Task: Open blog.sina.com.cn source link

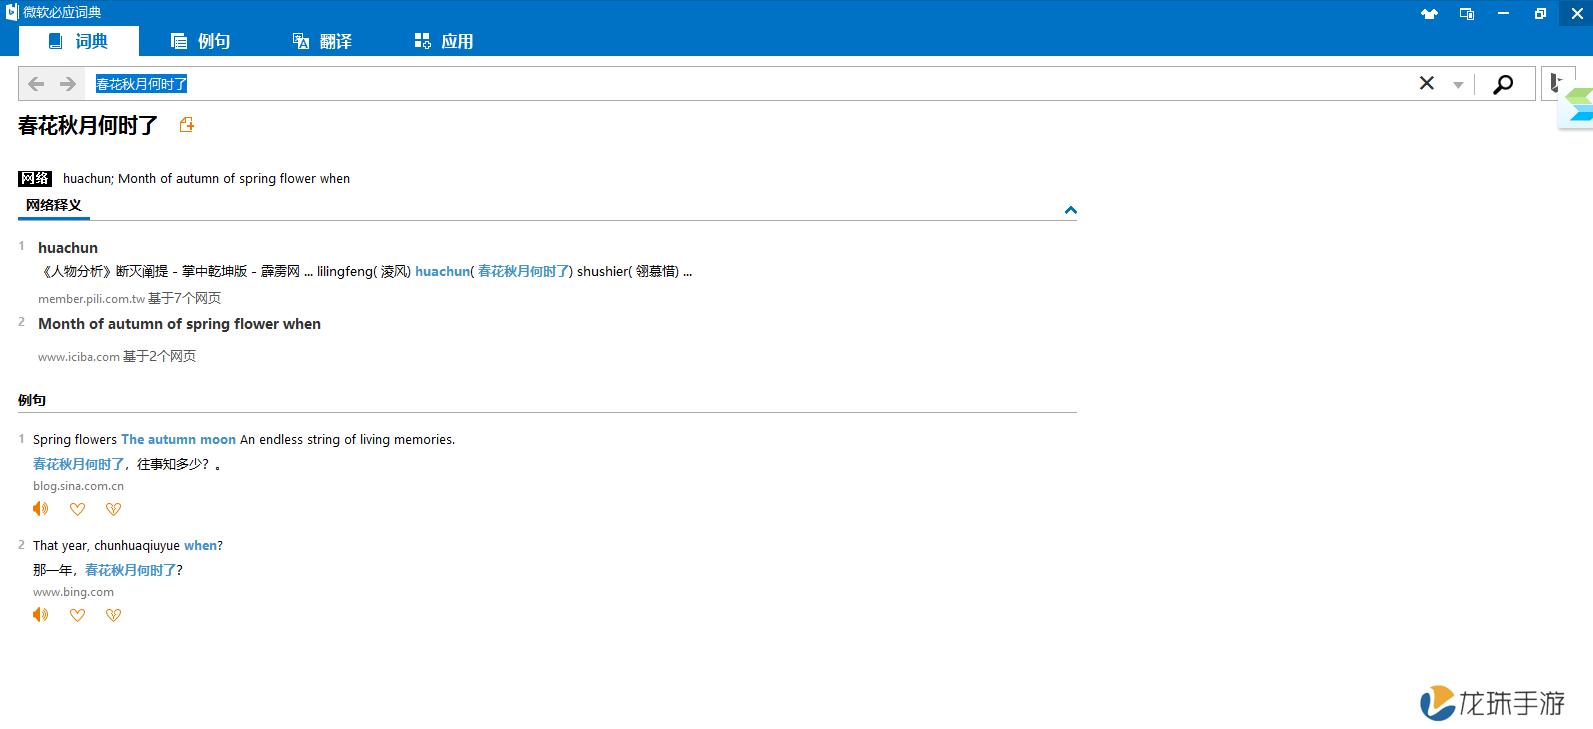Action: pos(78,486)
